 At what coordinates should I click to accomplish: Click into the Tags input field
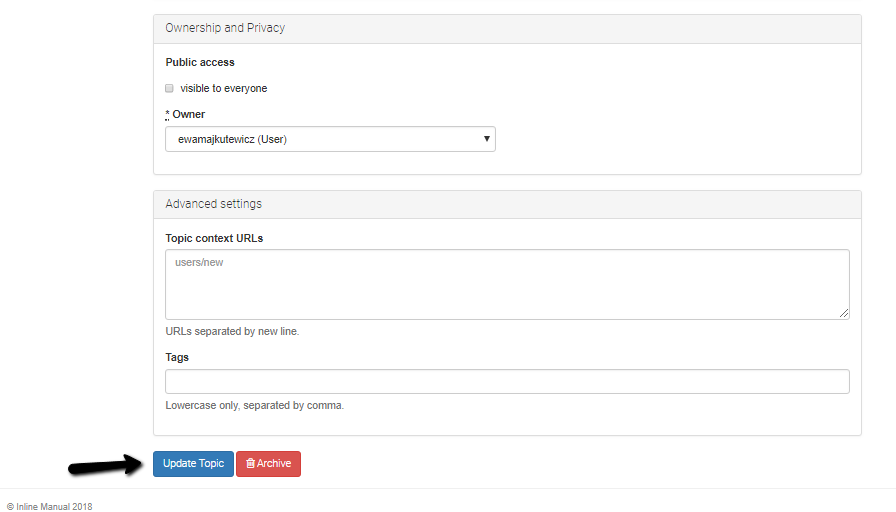pos(507,381)
